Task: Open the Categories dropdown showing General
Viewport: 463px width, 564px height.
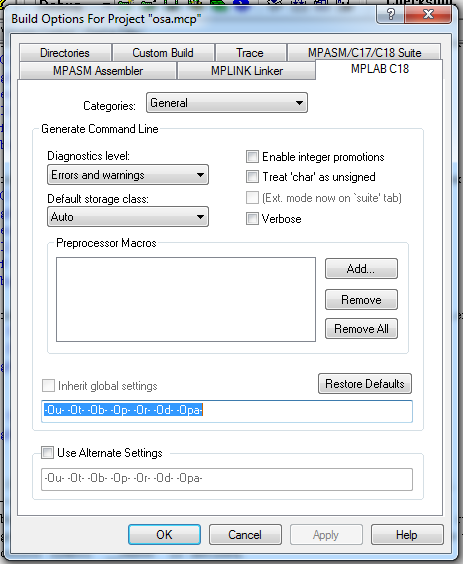Action: 227,103
